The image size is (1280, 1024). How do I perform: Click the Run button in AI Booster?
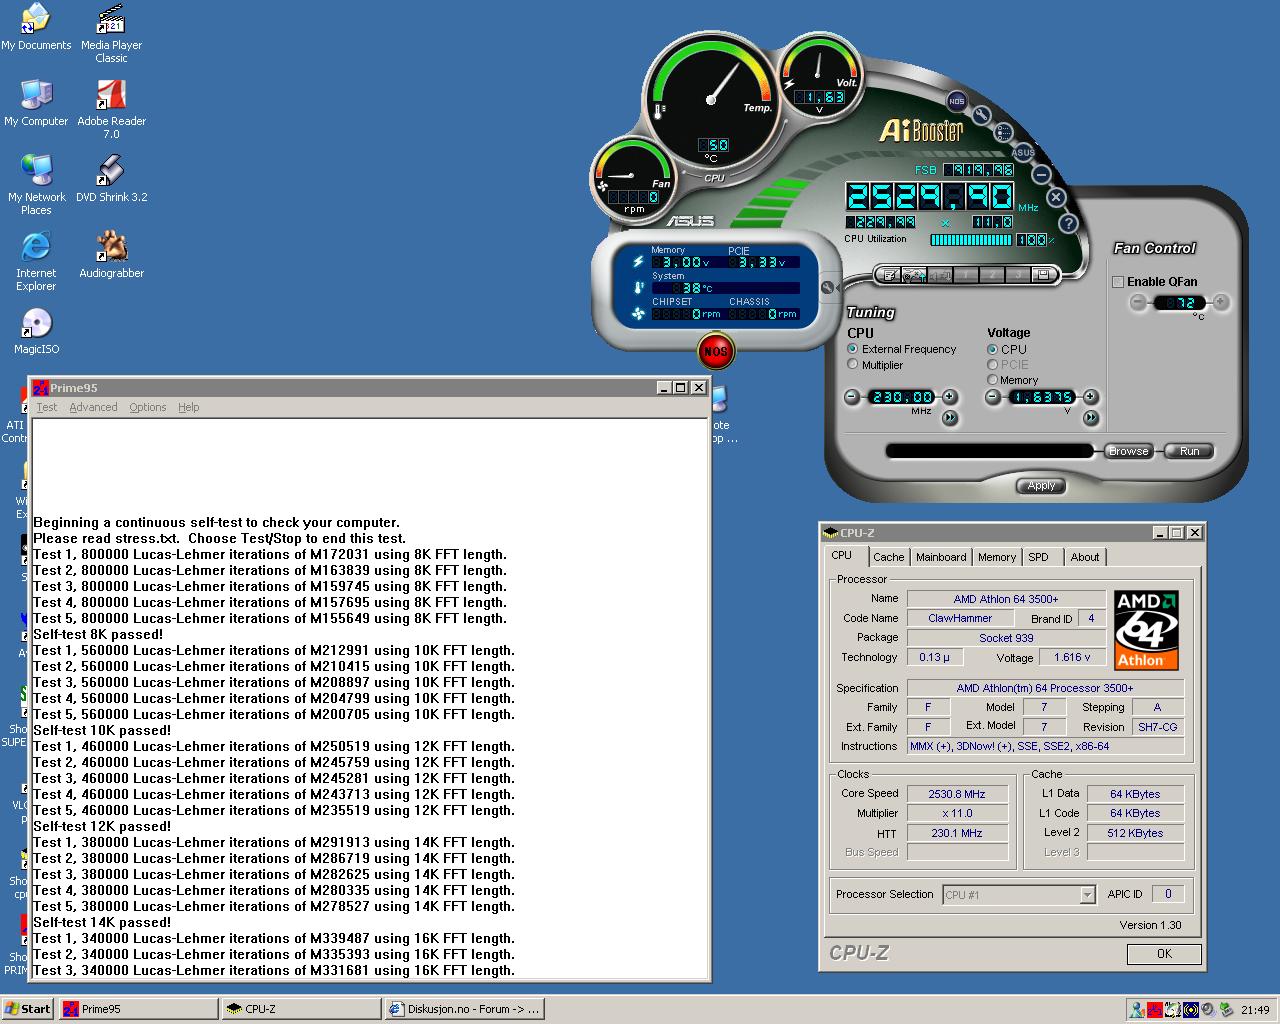click(x=1189, y=451)
